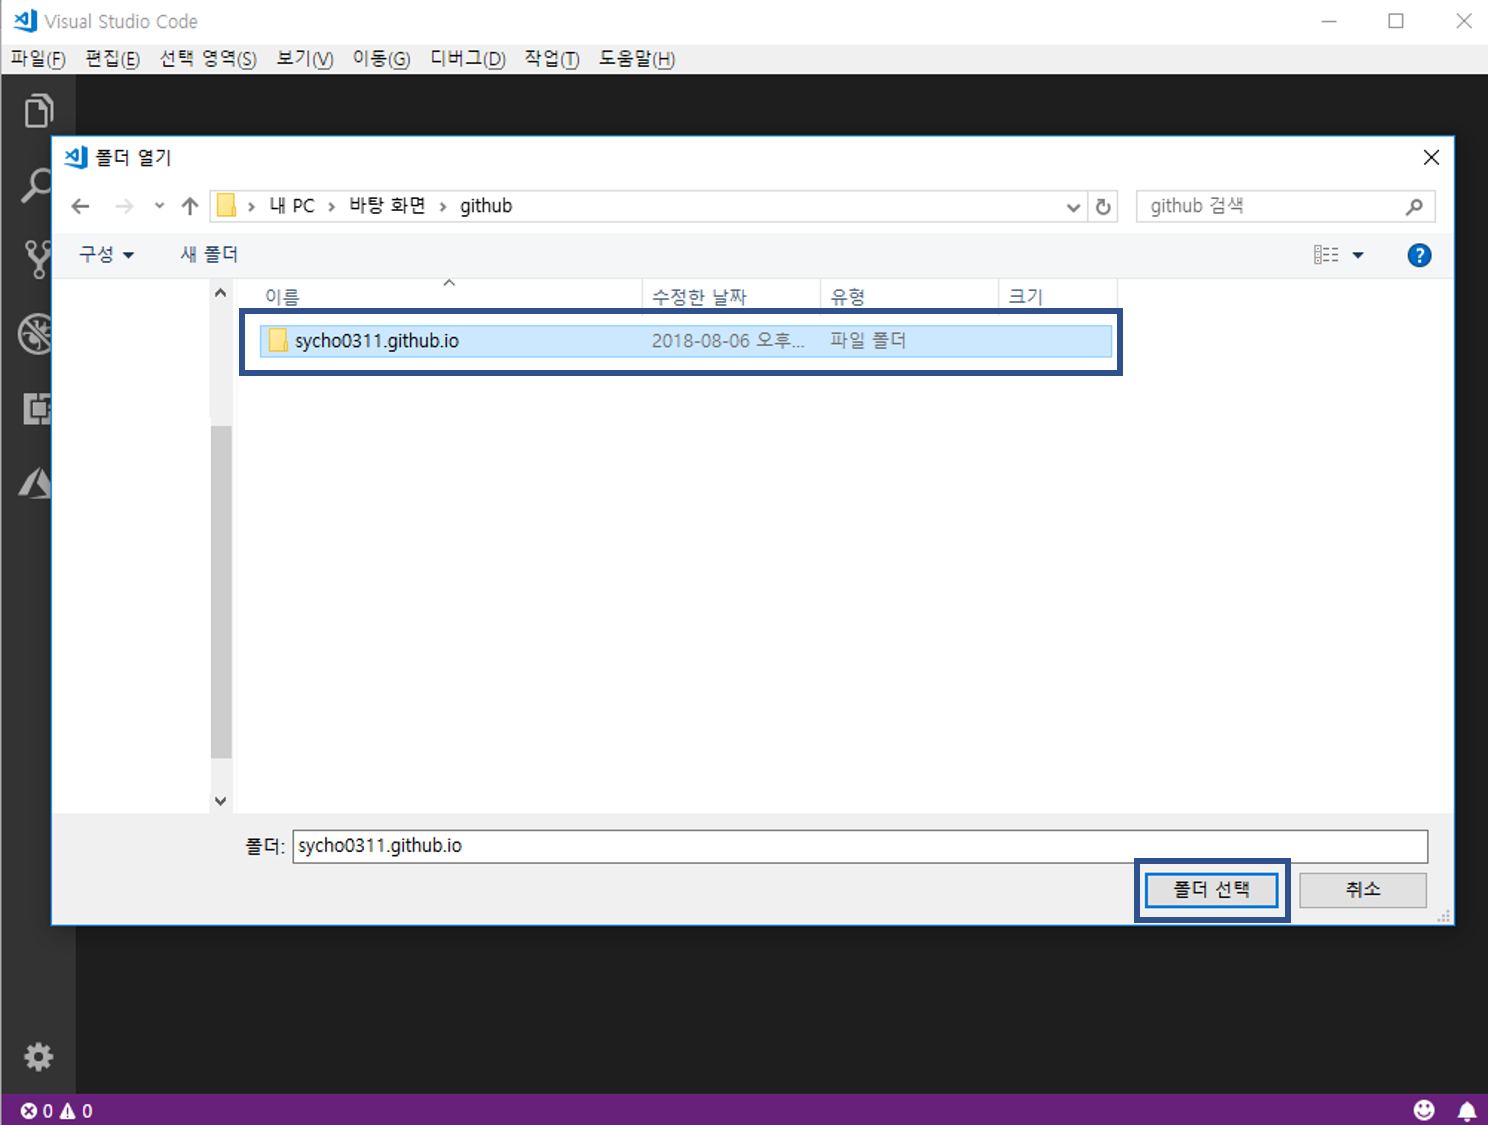Select the sycho0311.github.io folder
1488x1125 pixels.
click(685, 341)
